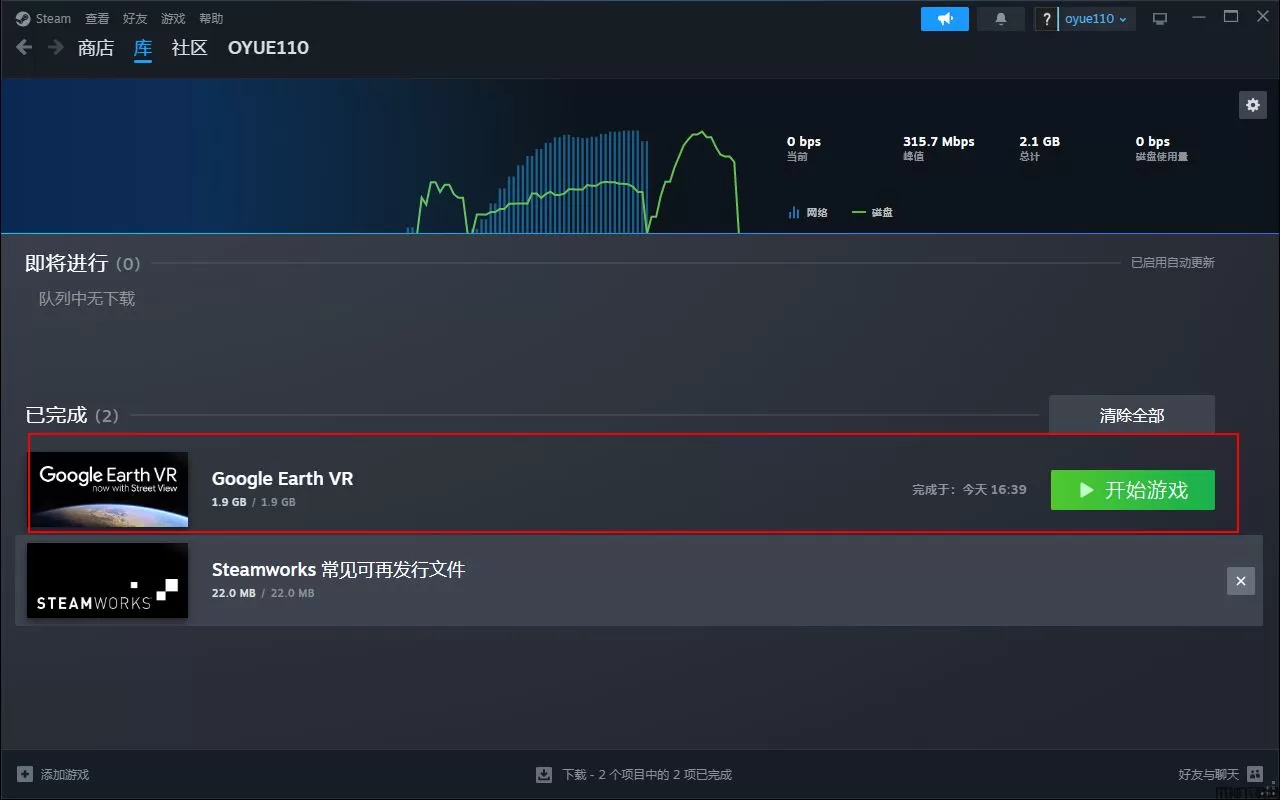Open the 社区 tab

tap(189, 47)
